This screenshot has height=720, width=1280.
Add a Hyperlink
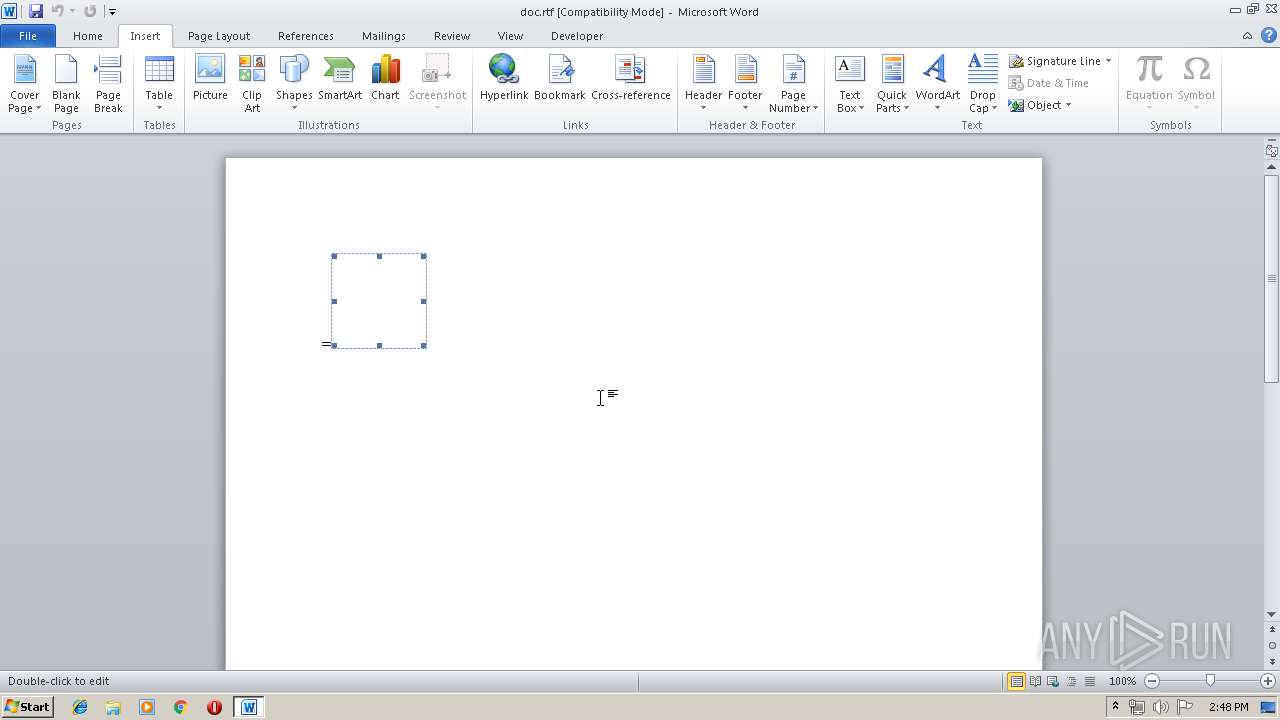pos(504,79)
